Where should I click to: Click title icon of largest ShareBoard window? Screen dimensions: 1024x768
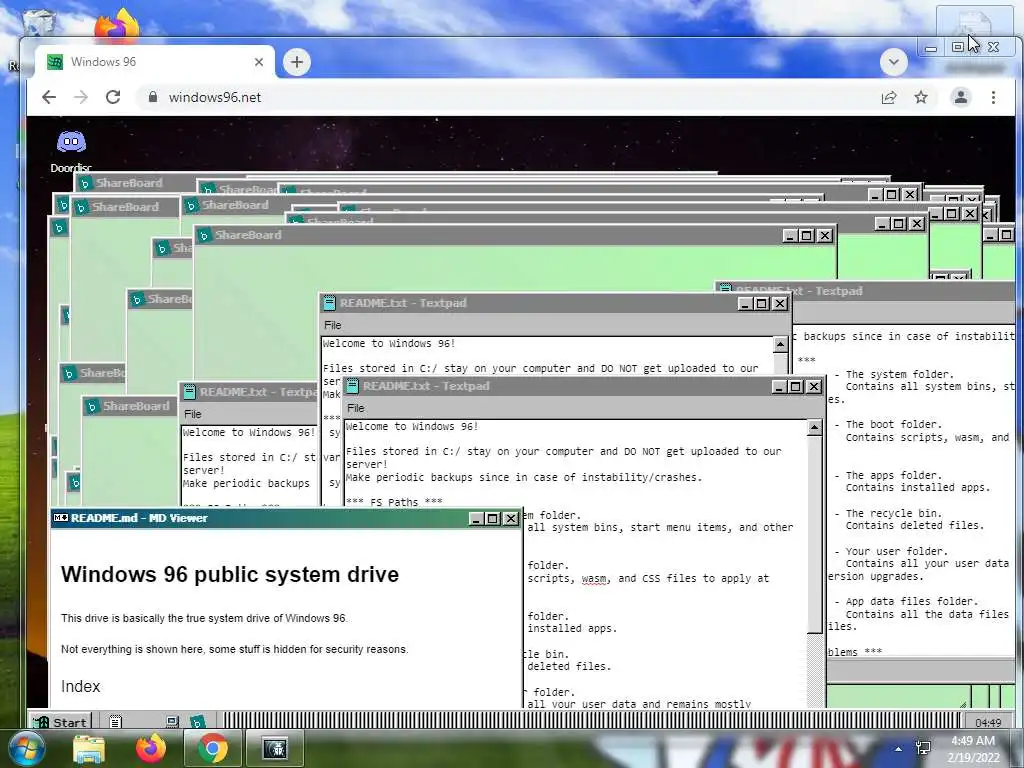tap(204, 235)
